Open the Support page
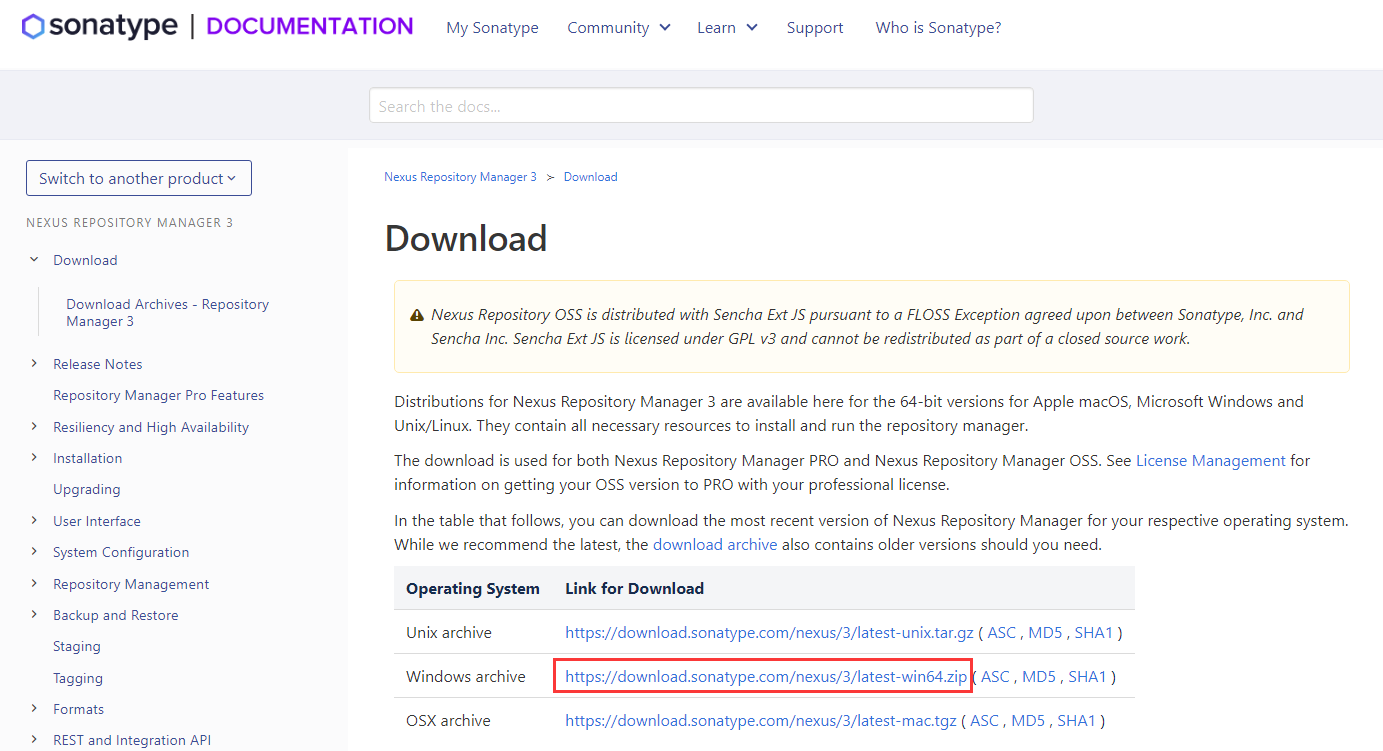The image size is (1383, 751). click(815, 28)
